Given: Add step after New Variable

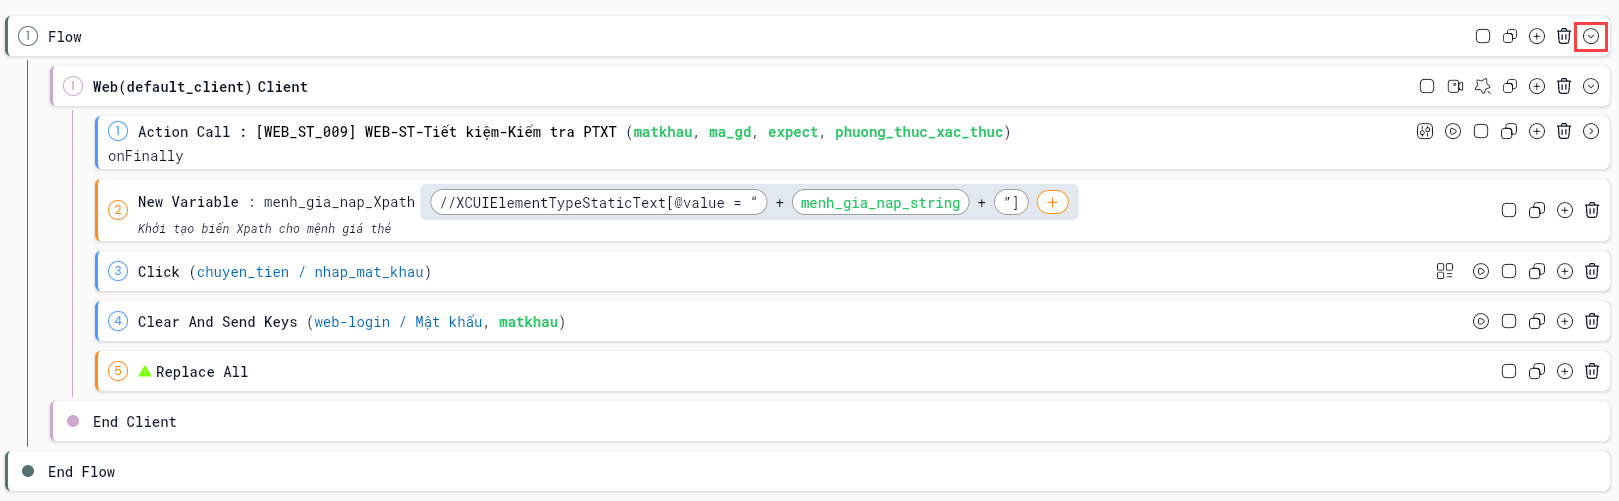Looking at the screenshot, I should 1565,210.
